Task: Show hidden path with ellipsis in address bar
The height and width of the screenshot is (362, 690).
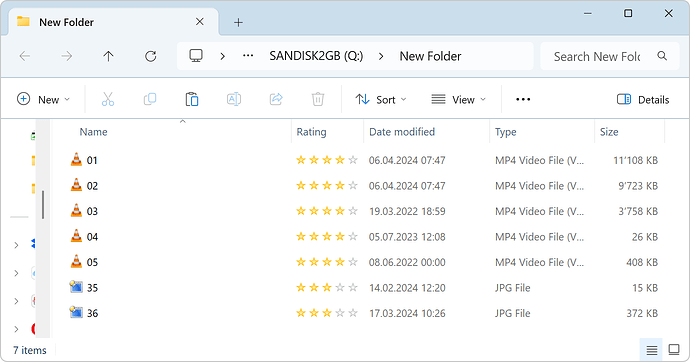Action: 248,56
